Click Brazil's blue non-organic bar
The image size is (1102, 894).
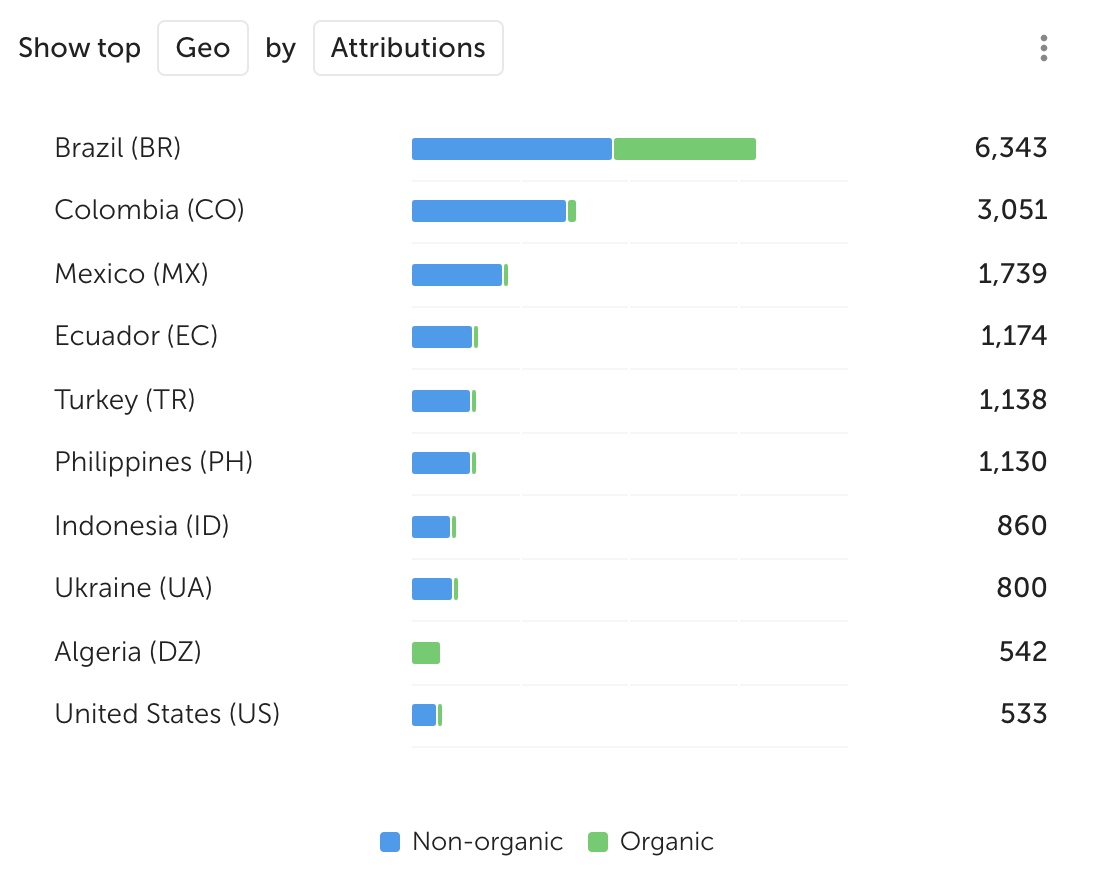(x=511, y=149)
